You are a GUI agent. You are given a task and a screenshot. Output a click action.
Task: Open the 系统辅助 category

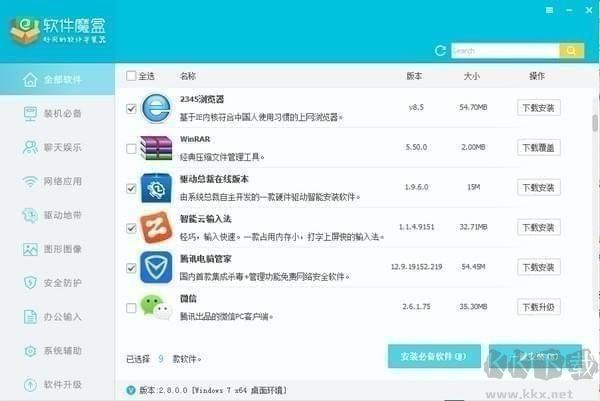pos(57,350)
